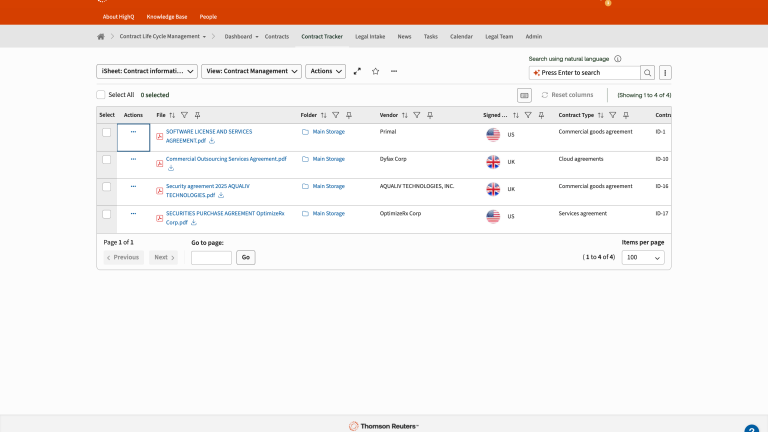Open filter for the Vendor column
The image size is (768, 432).
(416, 115)
